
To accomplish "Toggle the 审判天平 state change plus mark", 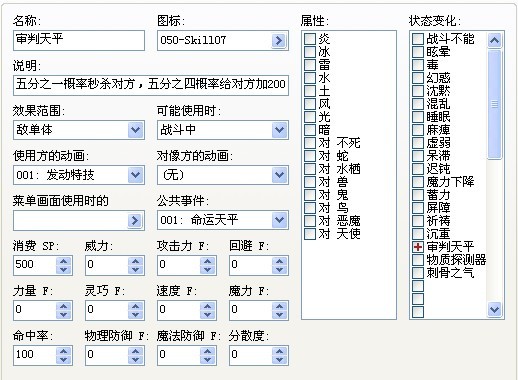I will (418, 247).
